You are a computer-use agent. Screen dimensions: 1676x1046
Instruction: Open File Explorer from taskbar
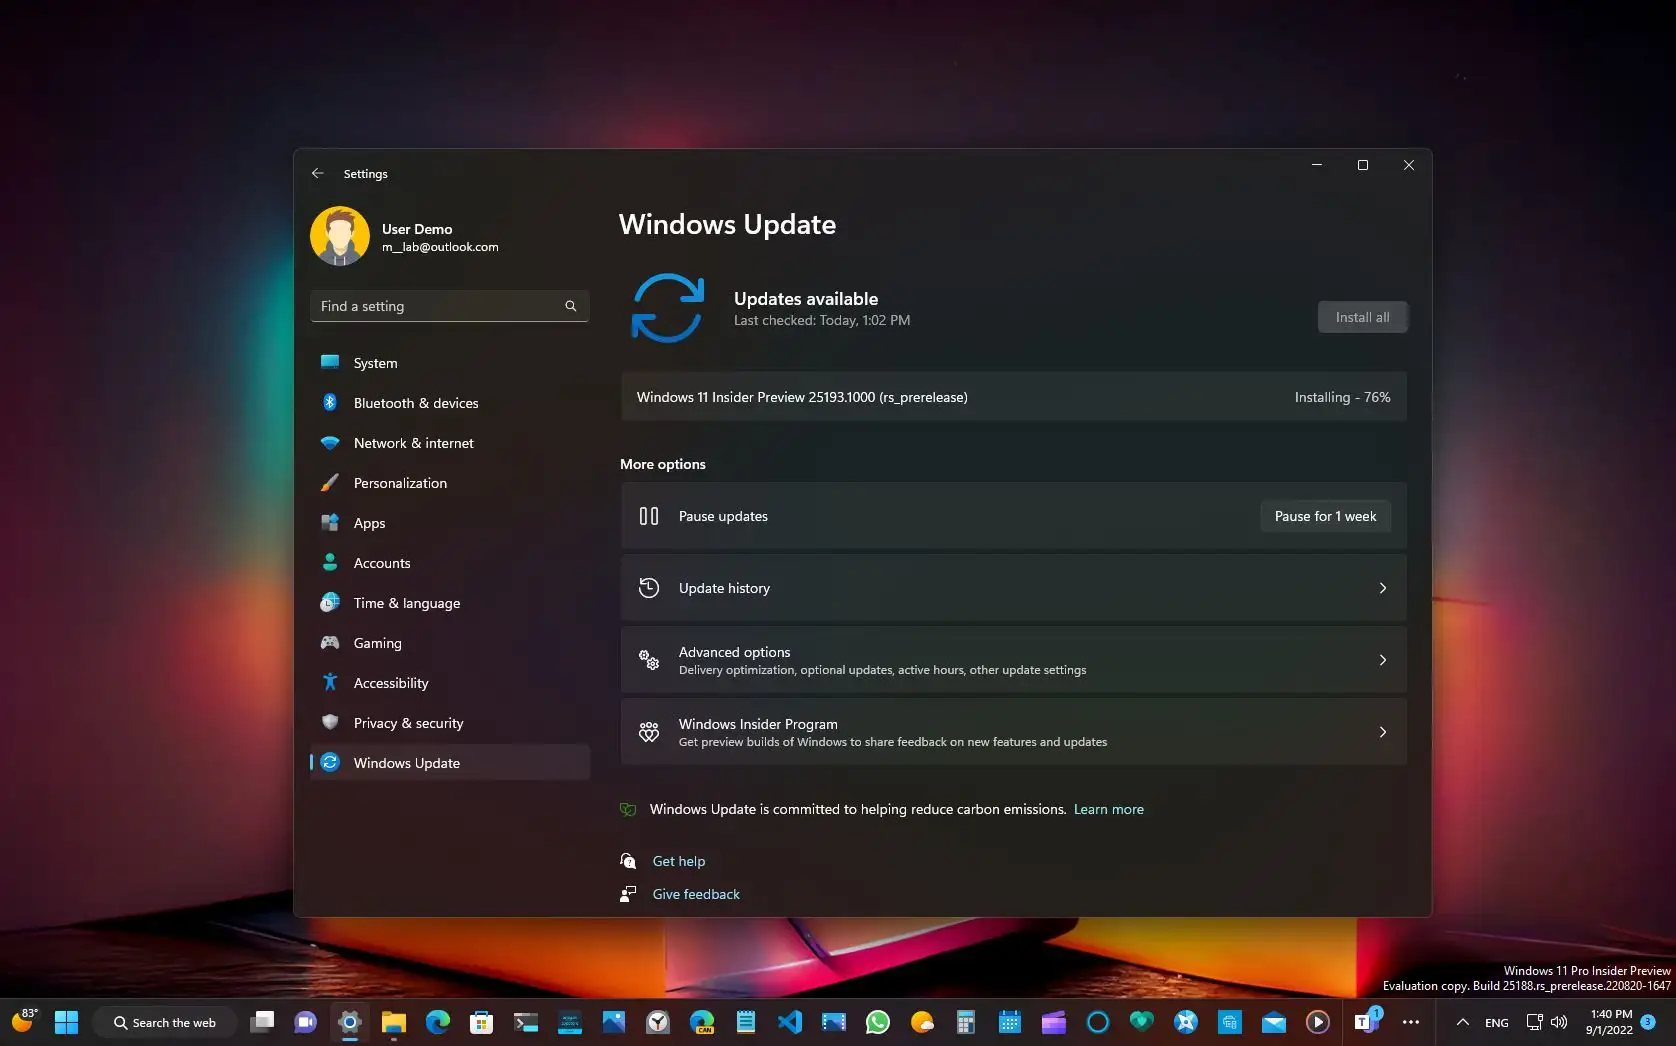coord(393,1022)
